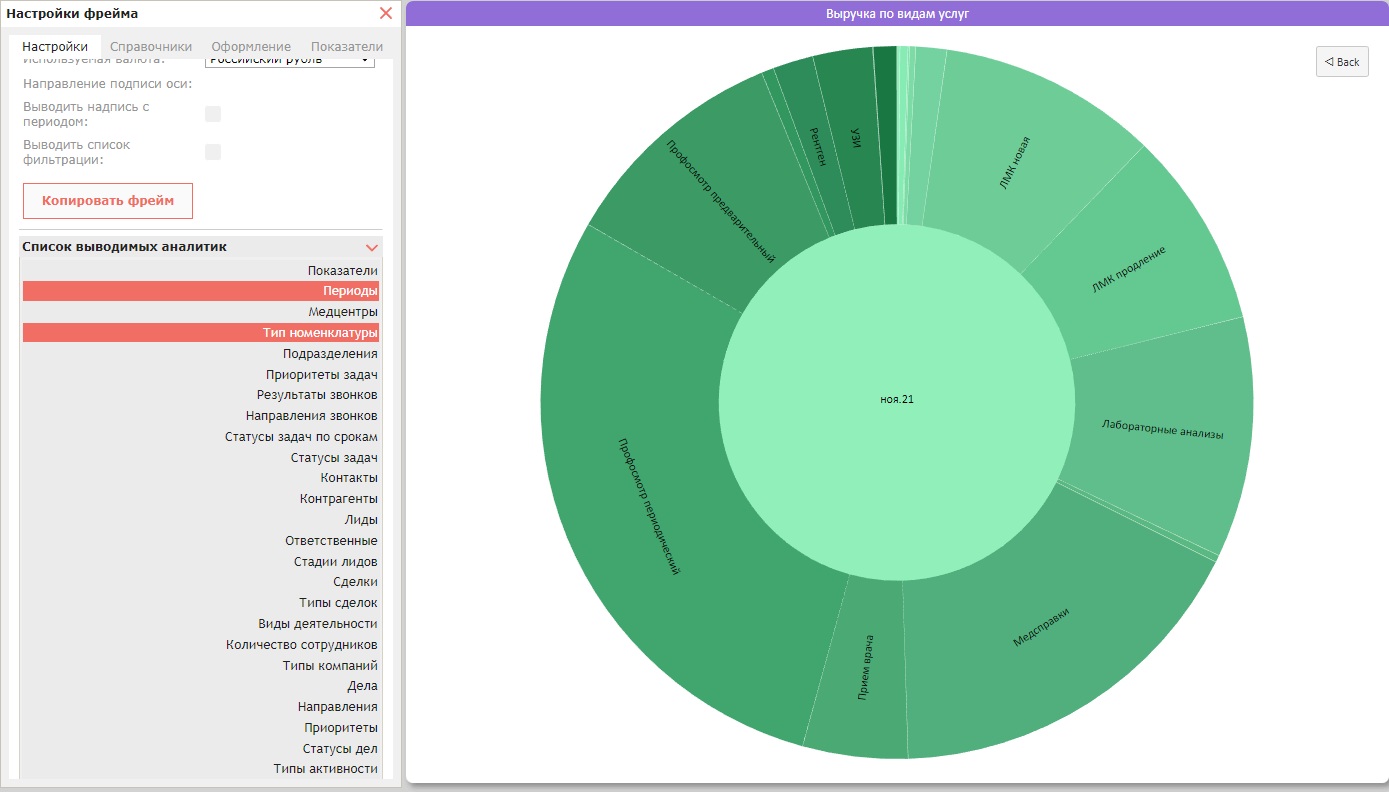Click the Копировать фрейм button
1389x792 pixels.
point(108,201)
